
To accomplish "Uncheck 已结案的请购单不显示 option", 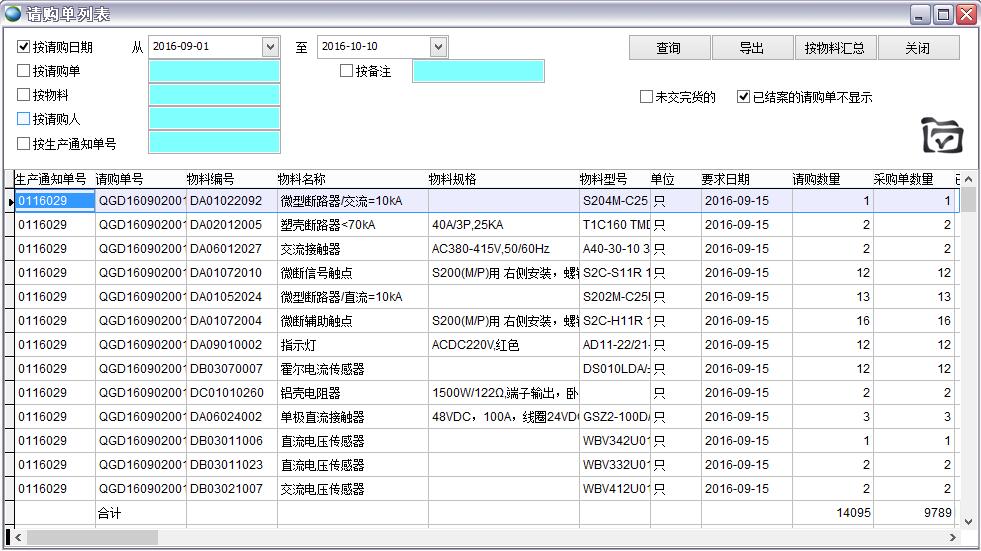I will pyautogui.click(x=743, y=97).
